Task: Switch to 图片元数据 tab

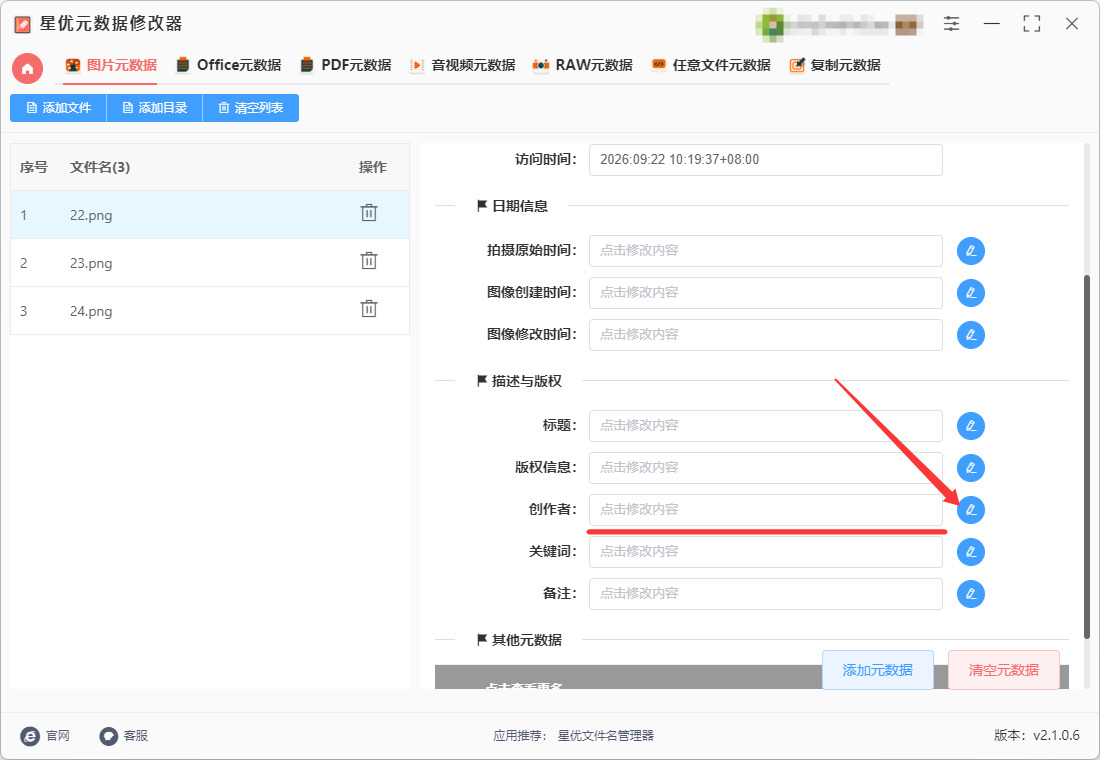Action: point(111,65)
